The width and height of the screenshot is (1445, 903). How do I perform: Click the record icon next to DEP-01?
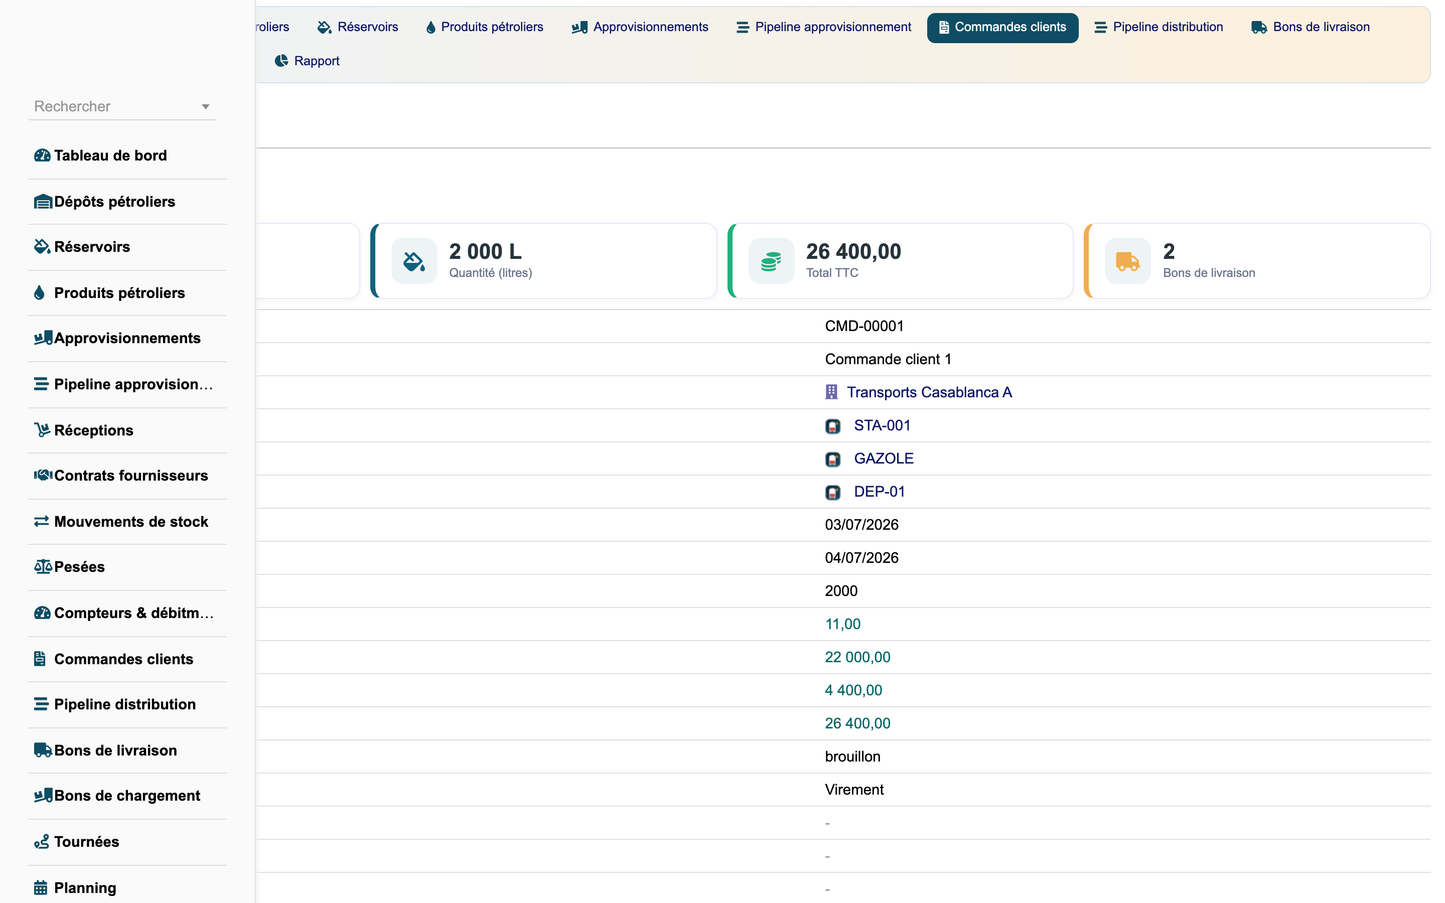[x=833, y=492]
